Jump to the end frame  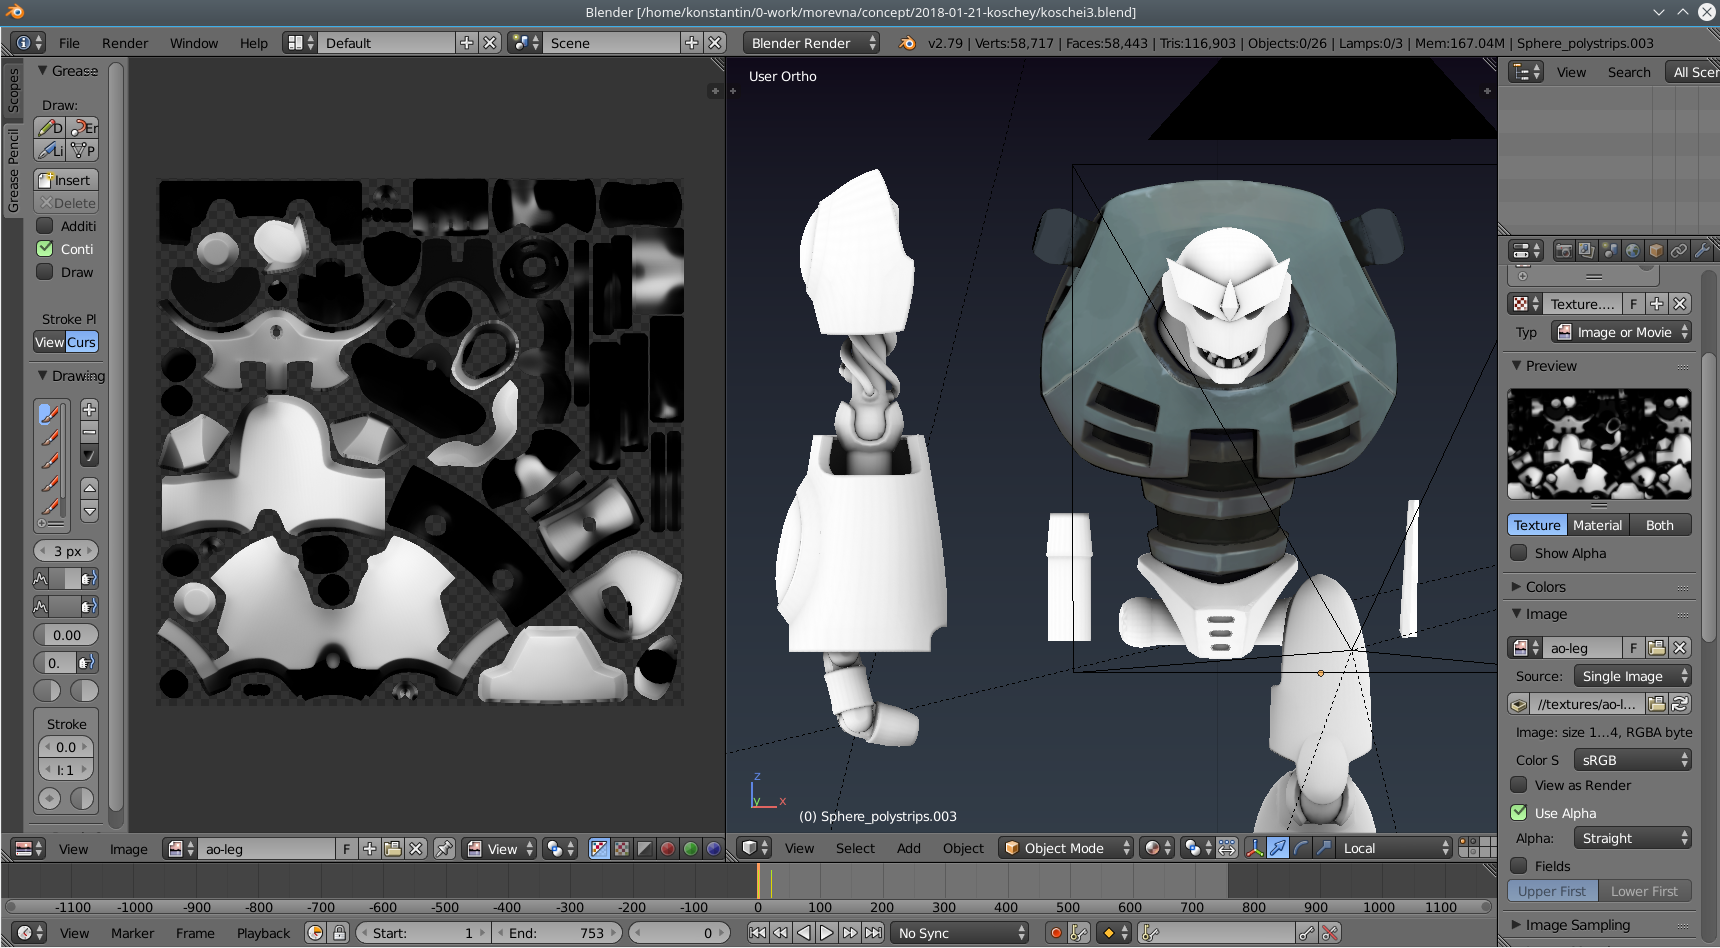click(873, 933)
